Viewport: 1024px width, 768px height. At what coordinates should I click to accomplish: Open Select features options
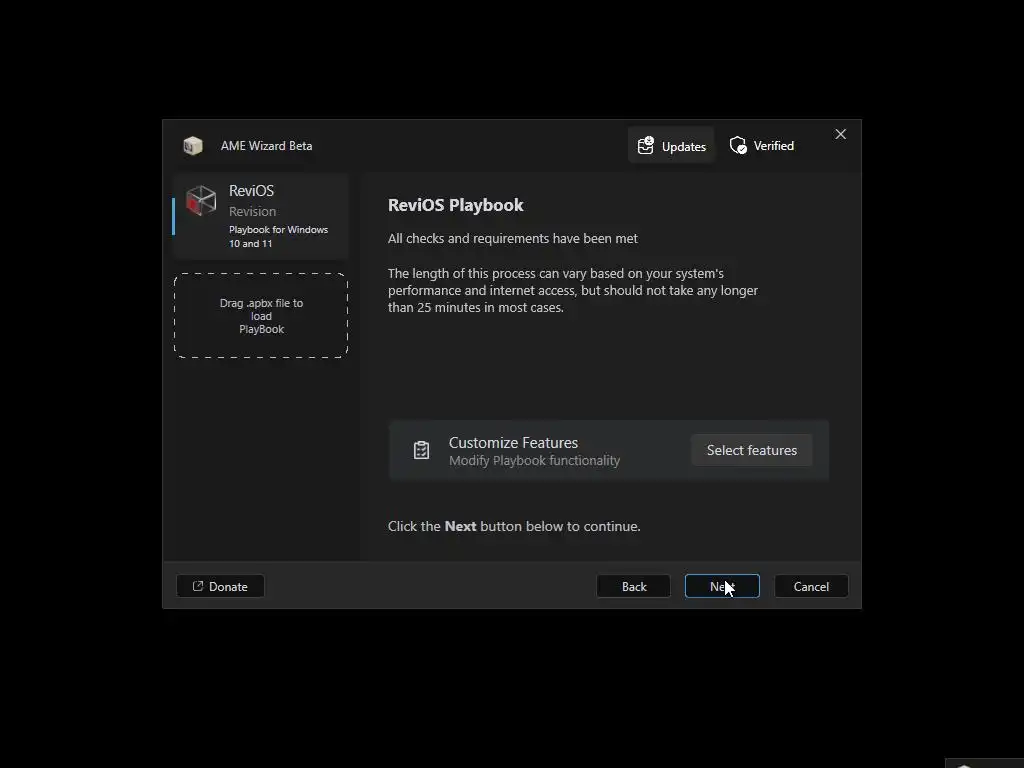click(752, 450)
